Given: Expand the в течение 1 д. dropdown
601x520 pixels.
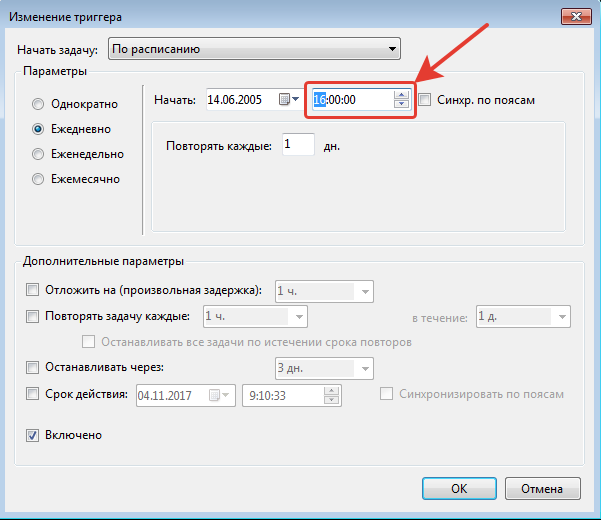Looking at the screenshot, I should click(x=523, y=317).
